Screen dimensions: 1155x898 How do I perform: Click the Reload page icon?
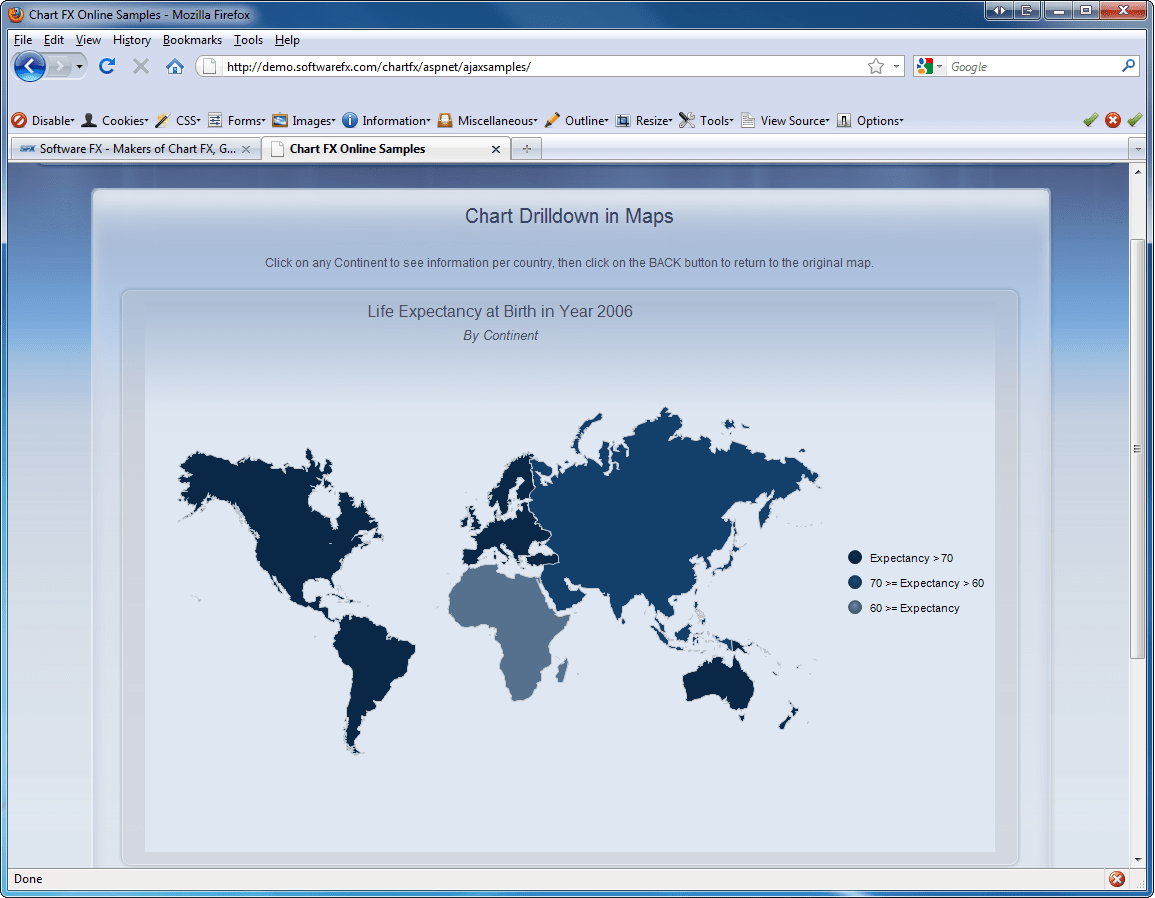107,66
